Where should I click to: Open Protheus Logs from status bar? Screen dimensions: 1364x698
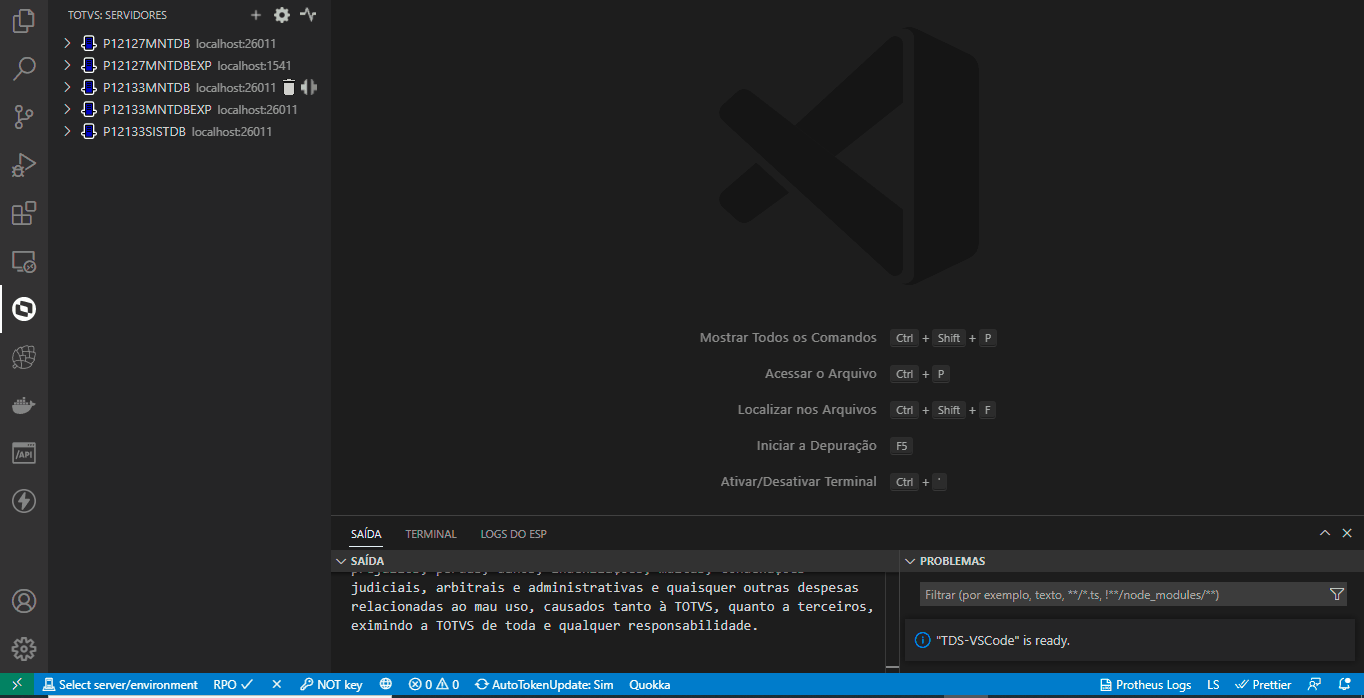tap(1145, 685)
